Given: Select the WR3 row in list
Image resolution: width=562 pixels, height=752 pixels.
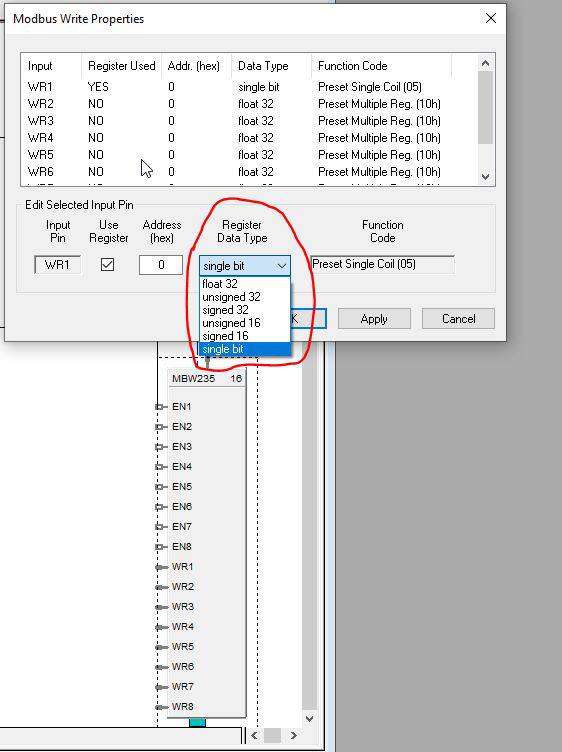Looking at the screenshot, I should pos(249,121).
